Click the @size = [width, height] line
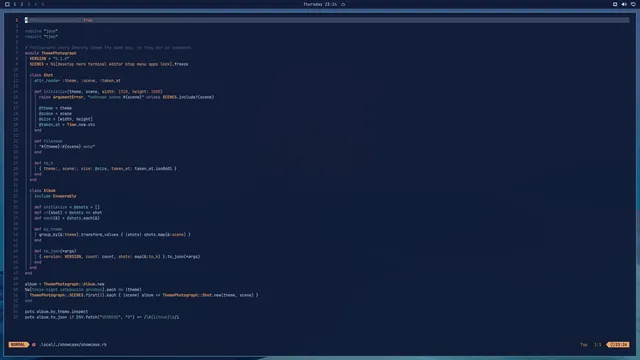This screenshot has height=360, width=640. [66, 119]
